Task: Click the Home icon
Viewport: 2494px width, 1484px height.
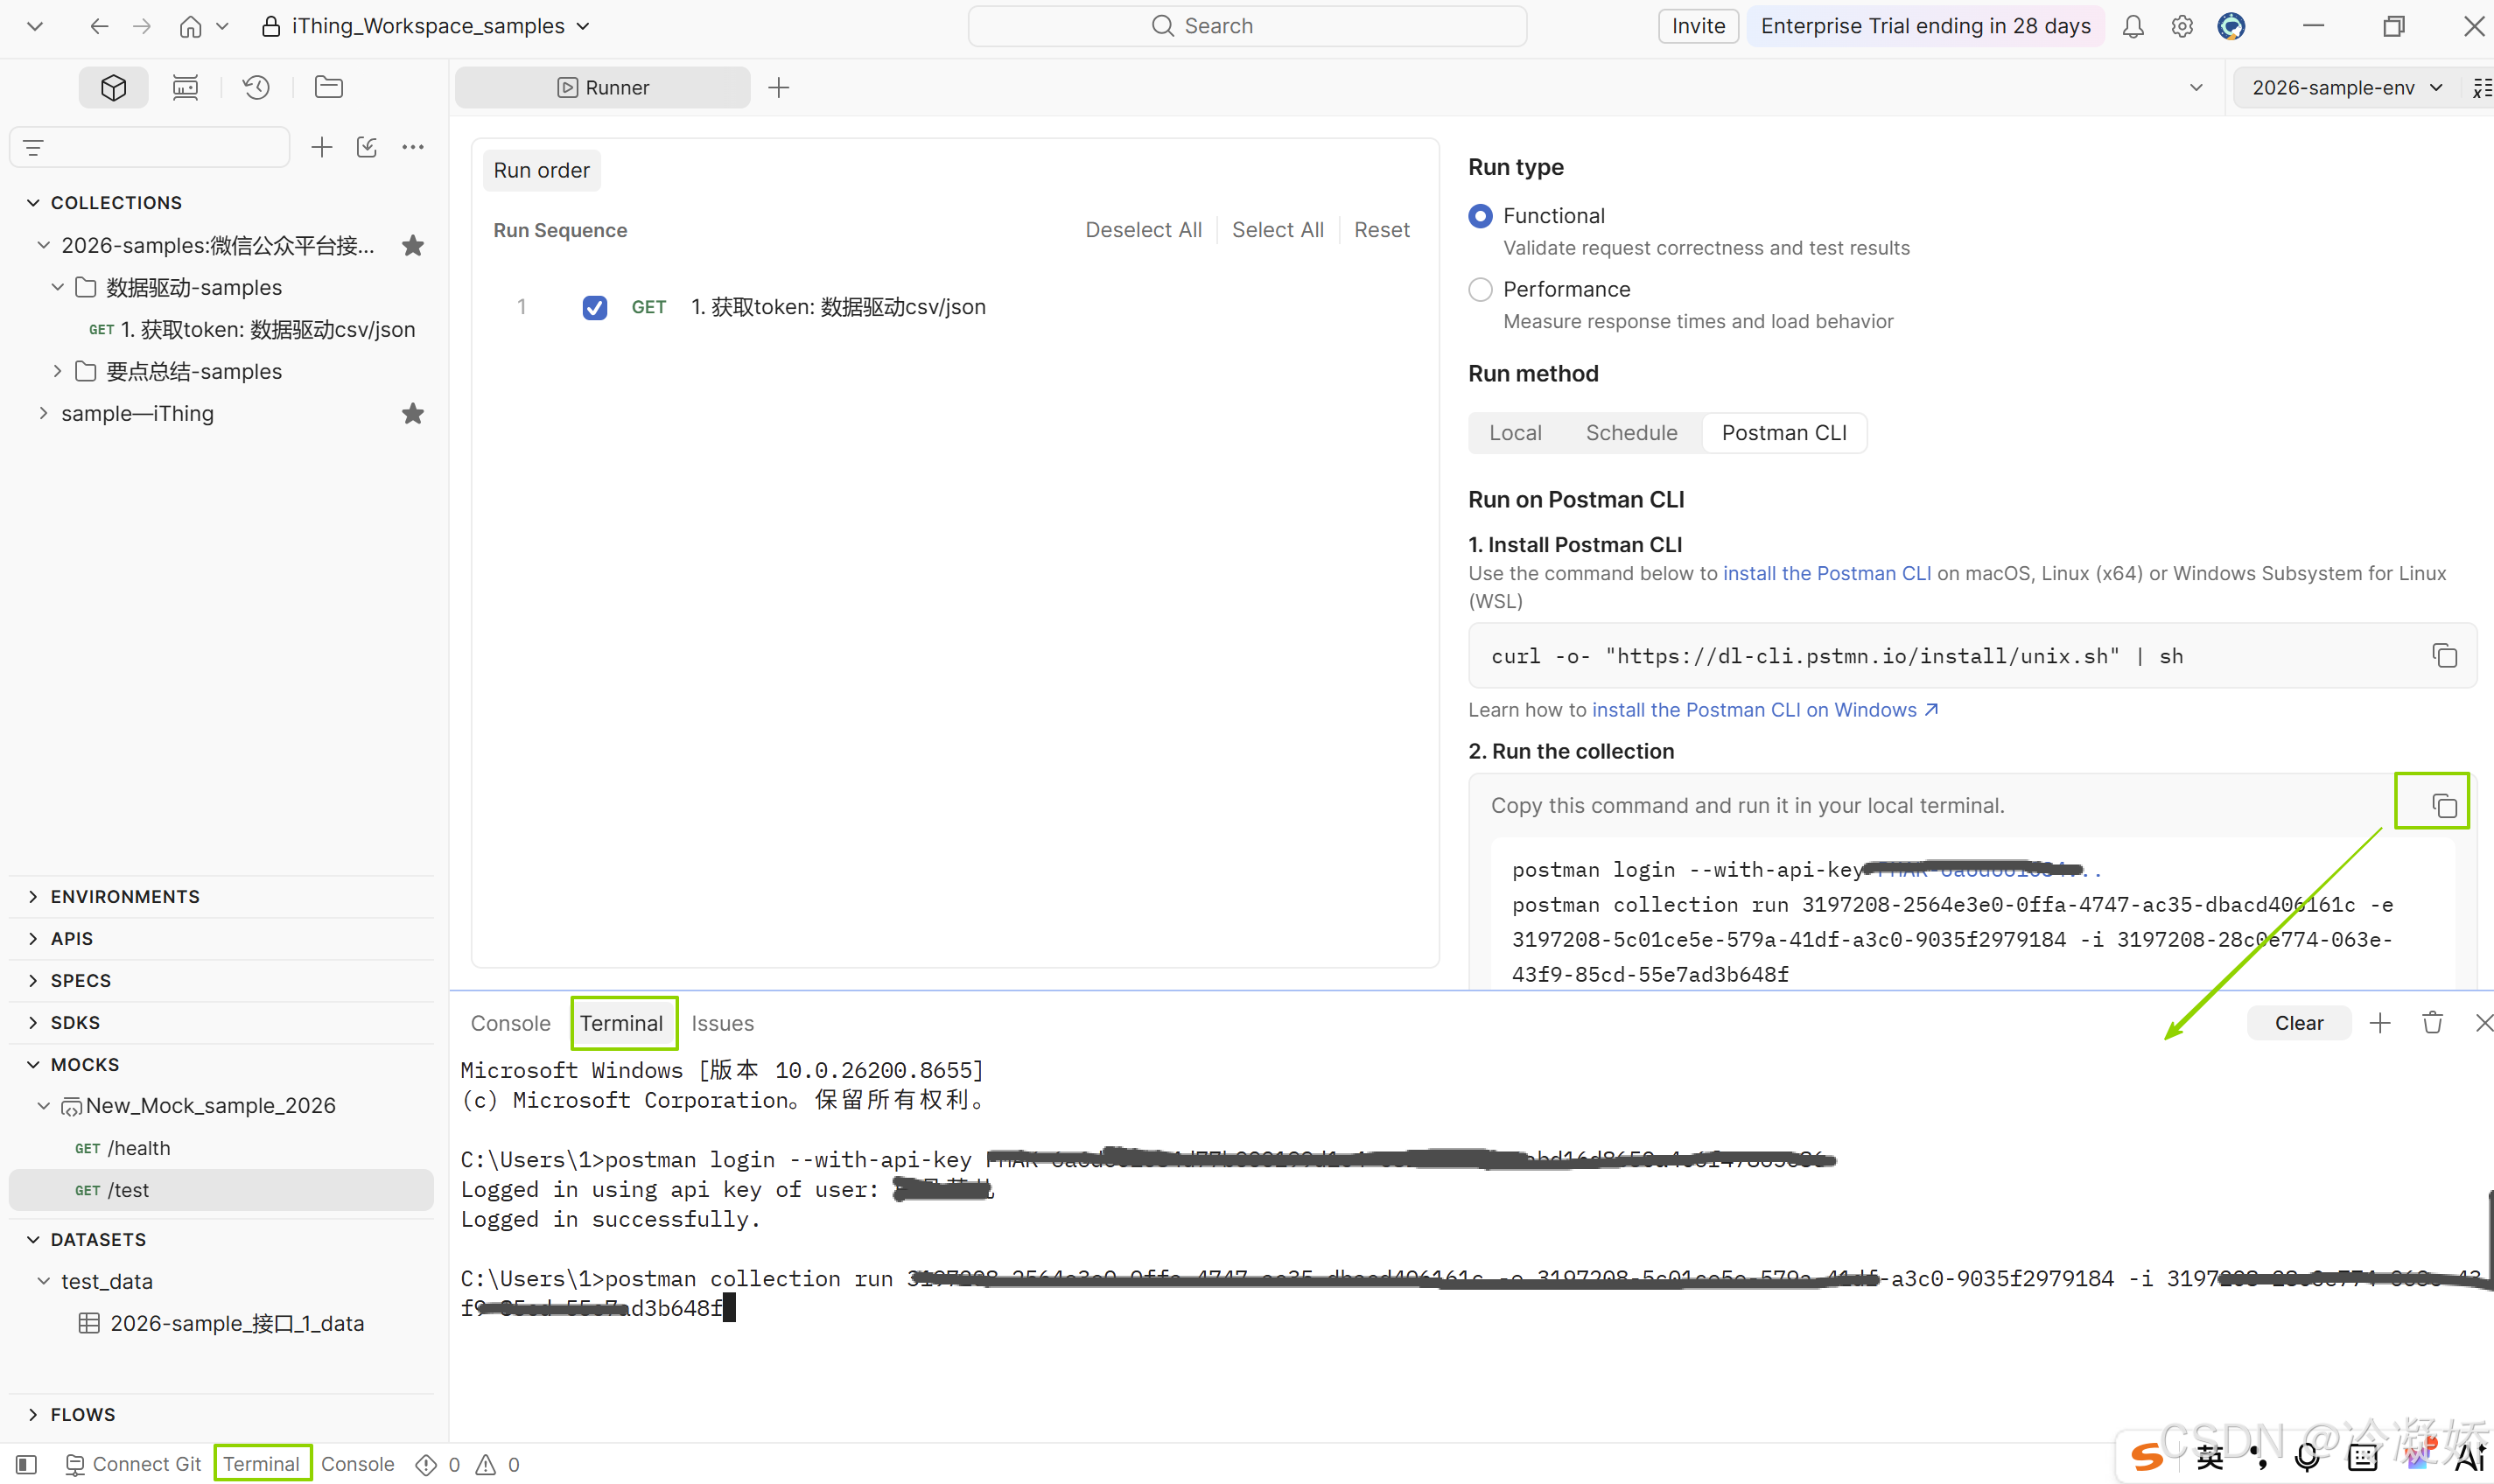Action: click(190, 26)
